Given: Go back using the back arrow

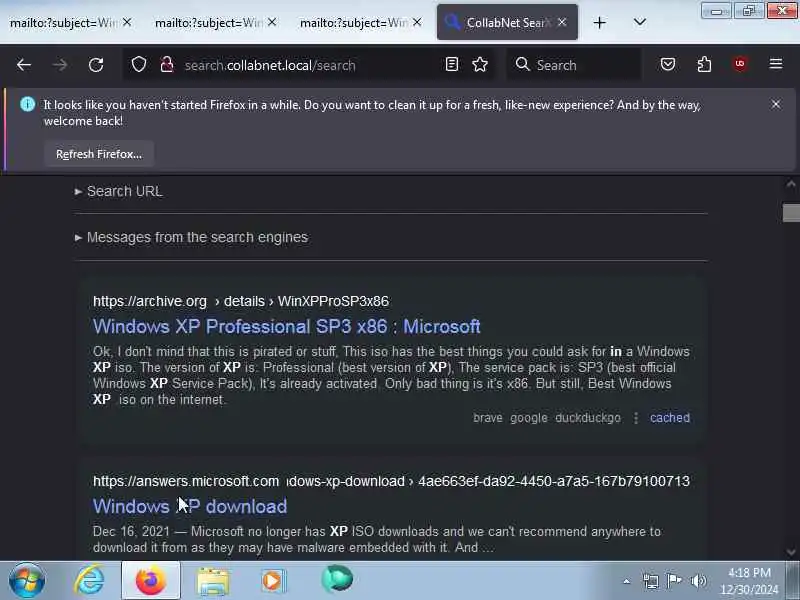Looking at the screenshot, I should pyautogui.click(x=23, y=65).
